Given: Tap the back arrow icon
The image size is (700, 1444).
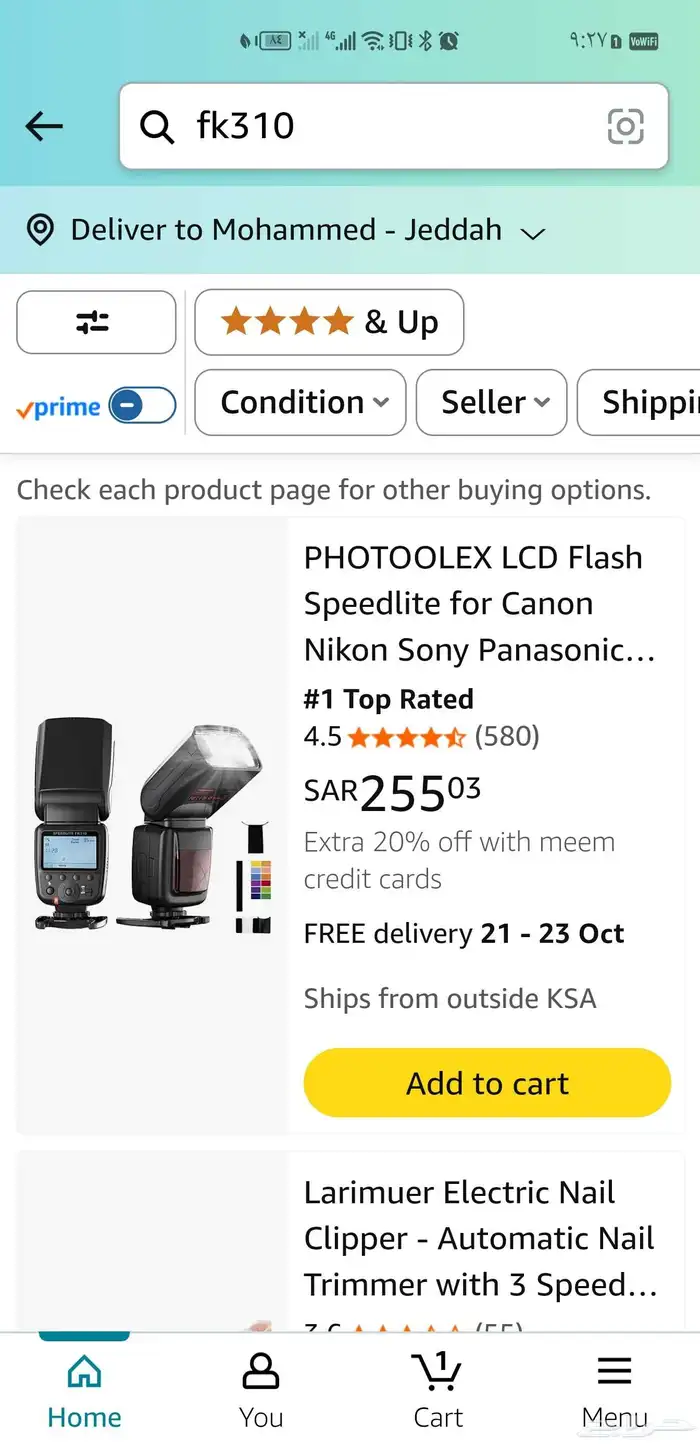Looking at the screenshot, I should coord(44,126).
